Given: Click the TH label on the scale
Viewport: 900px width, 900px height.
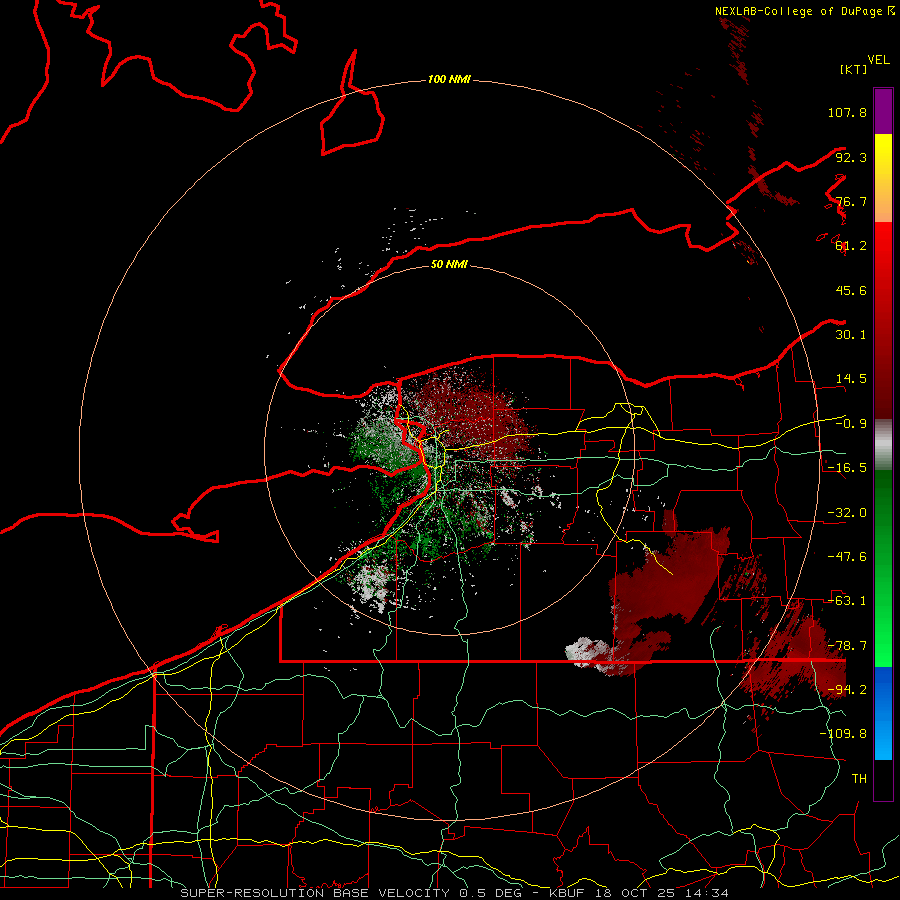Looking at the screenshot, I should (859, 779).
